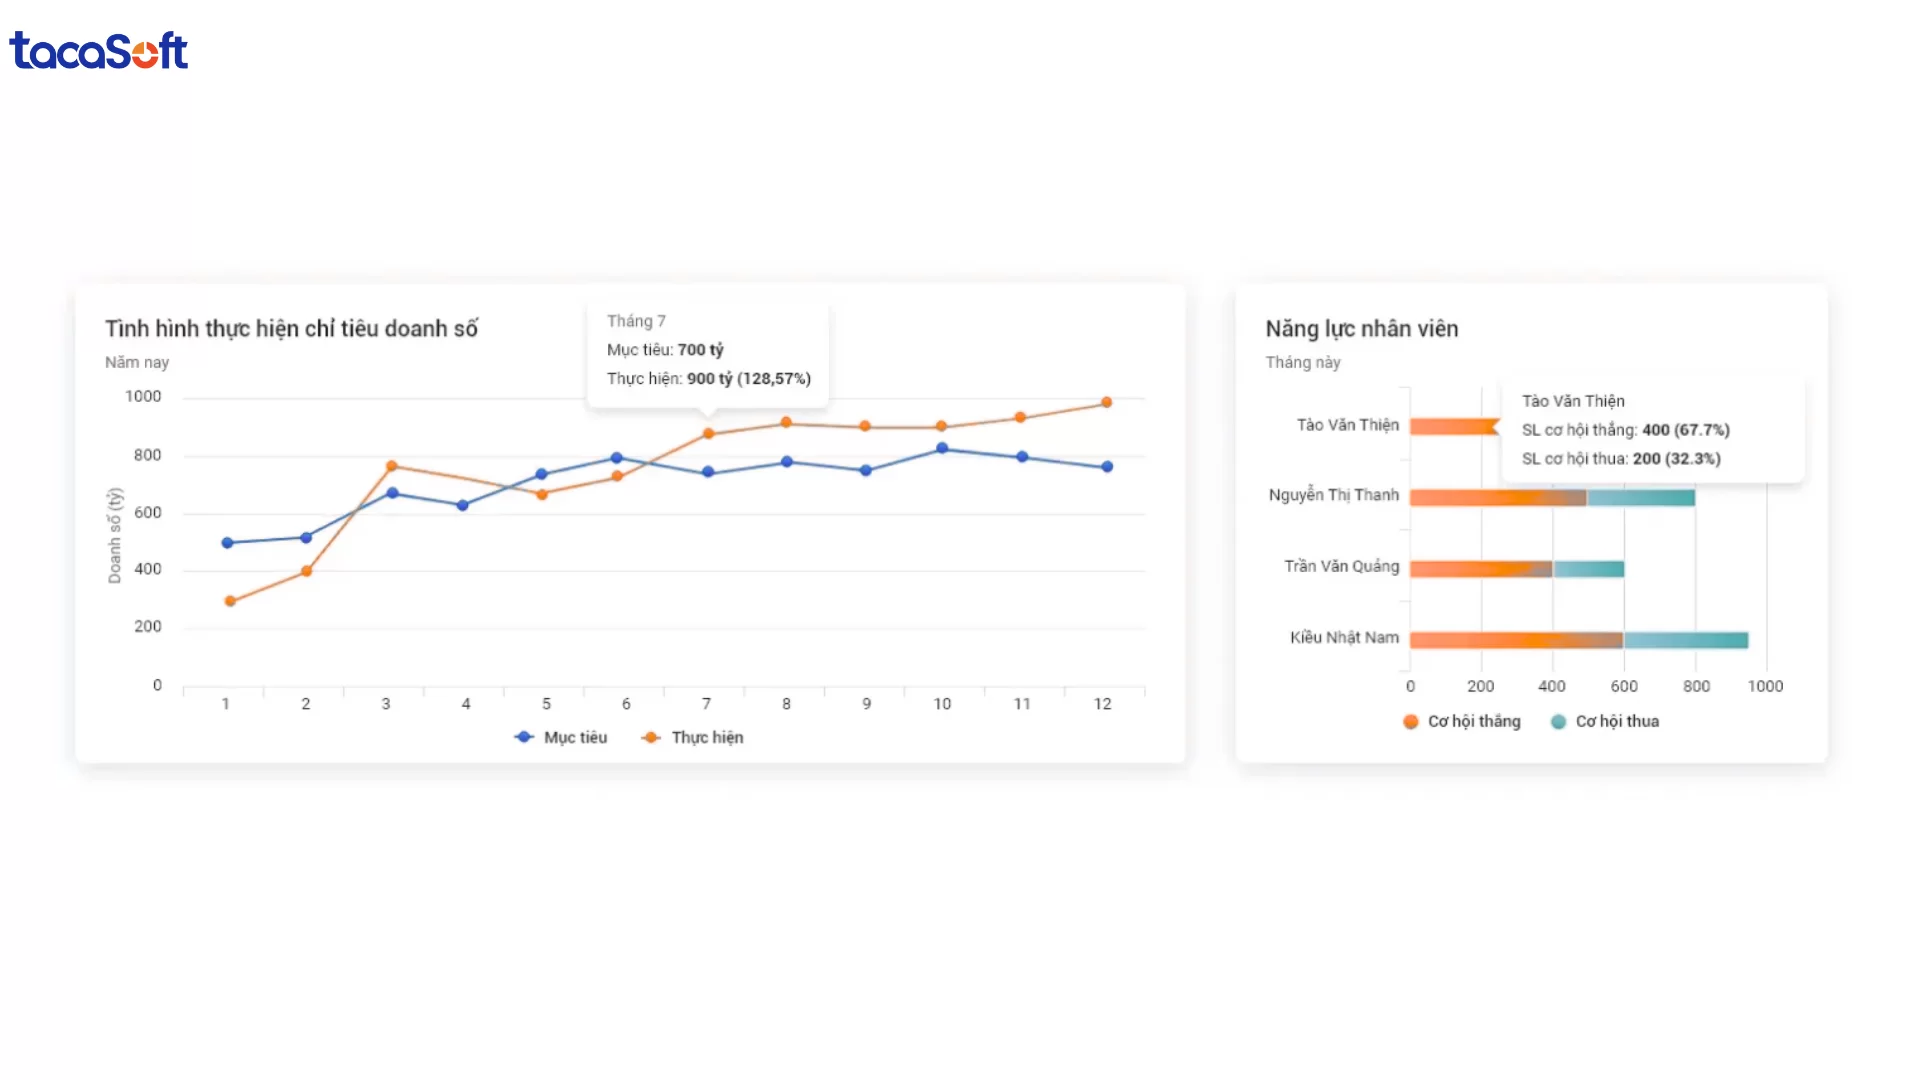Screen dimensions: 1920x1080
Task: Select Trần Văn Quảng's orange win bar
Action: [1480, 569]
